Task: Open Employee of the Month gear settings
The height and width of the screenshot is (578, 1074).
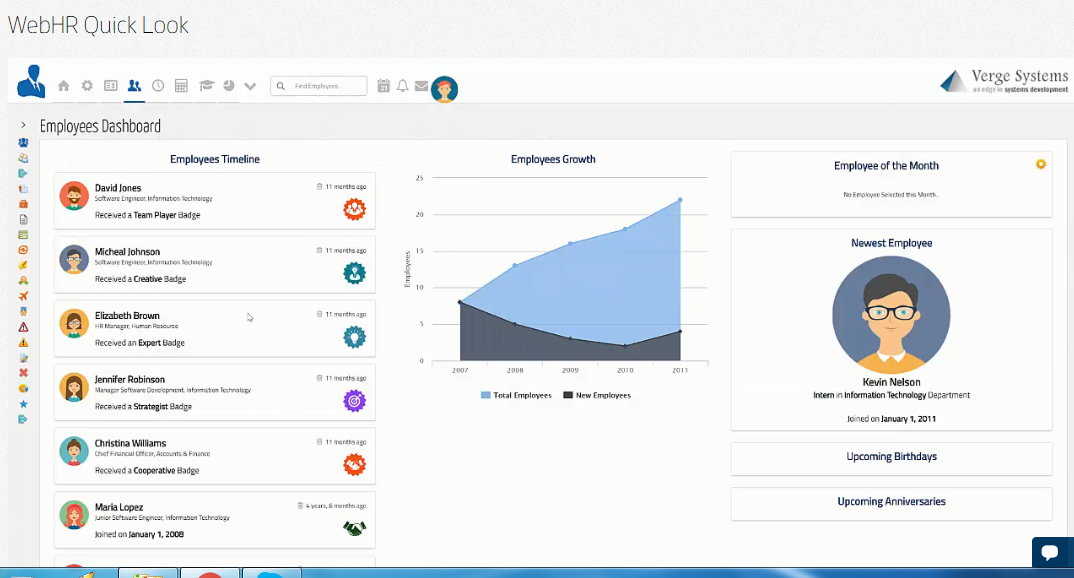Action: point(1040,164)
